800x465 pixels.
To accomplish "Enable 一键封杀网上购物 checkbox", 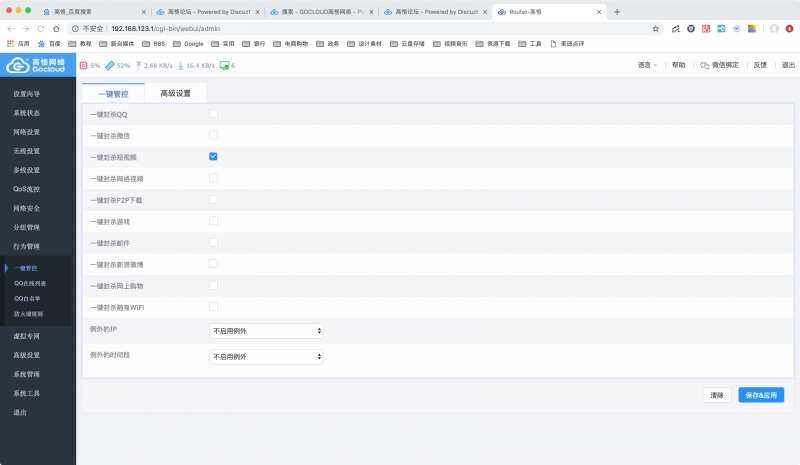I will tap(213, 285).
